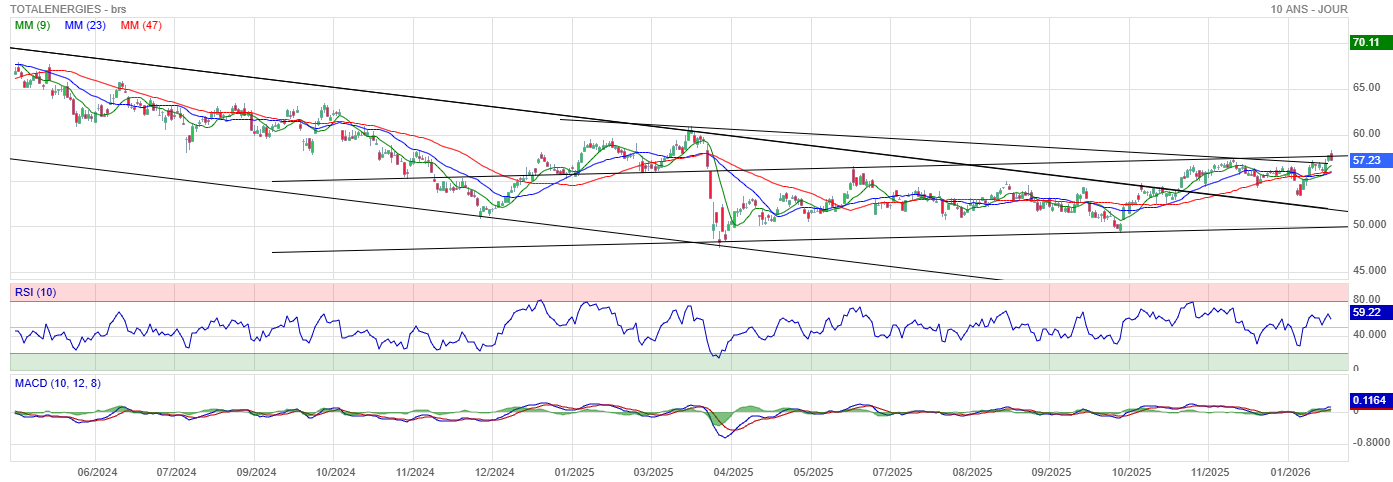Click the 06/2024 date axis label
1393x482 pixels.
point(97,471)
